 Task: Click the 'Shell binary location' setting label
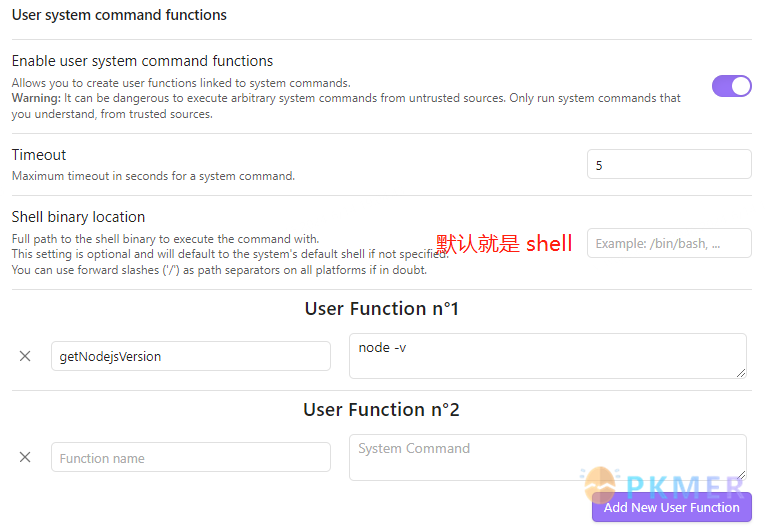point(78,217)
